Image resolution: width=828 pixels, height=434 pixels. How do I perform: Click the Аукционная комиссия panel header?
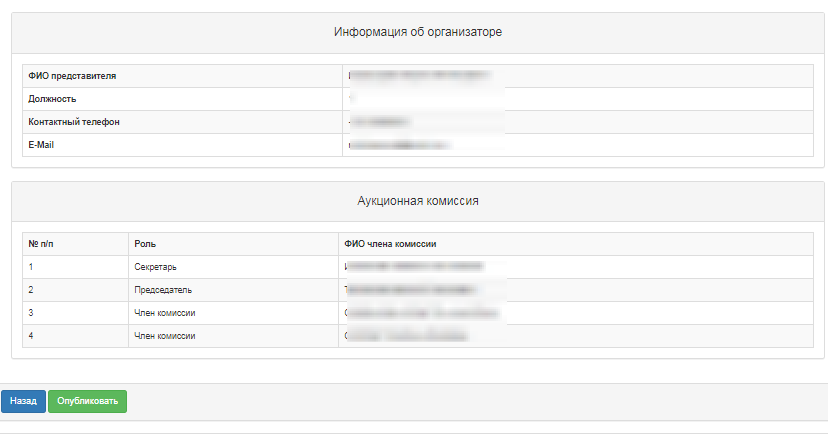pyautogui.click(x=418, y=201)
